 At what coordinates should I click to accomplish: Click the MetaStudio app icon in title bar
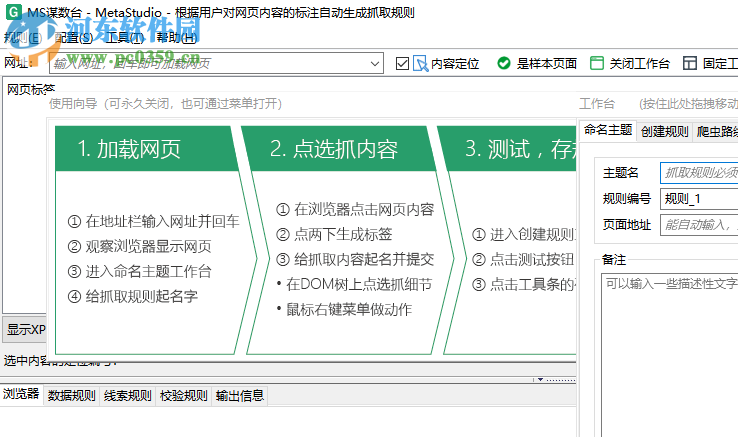point(13,12)
